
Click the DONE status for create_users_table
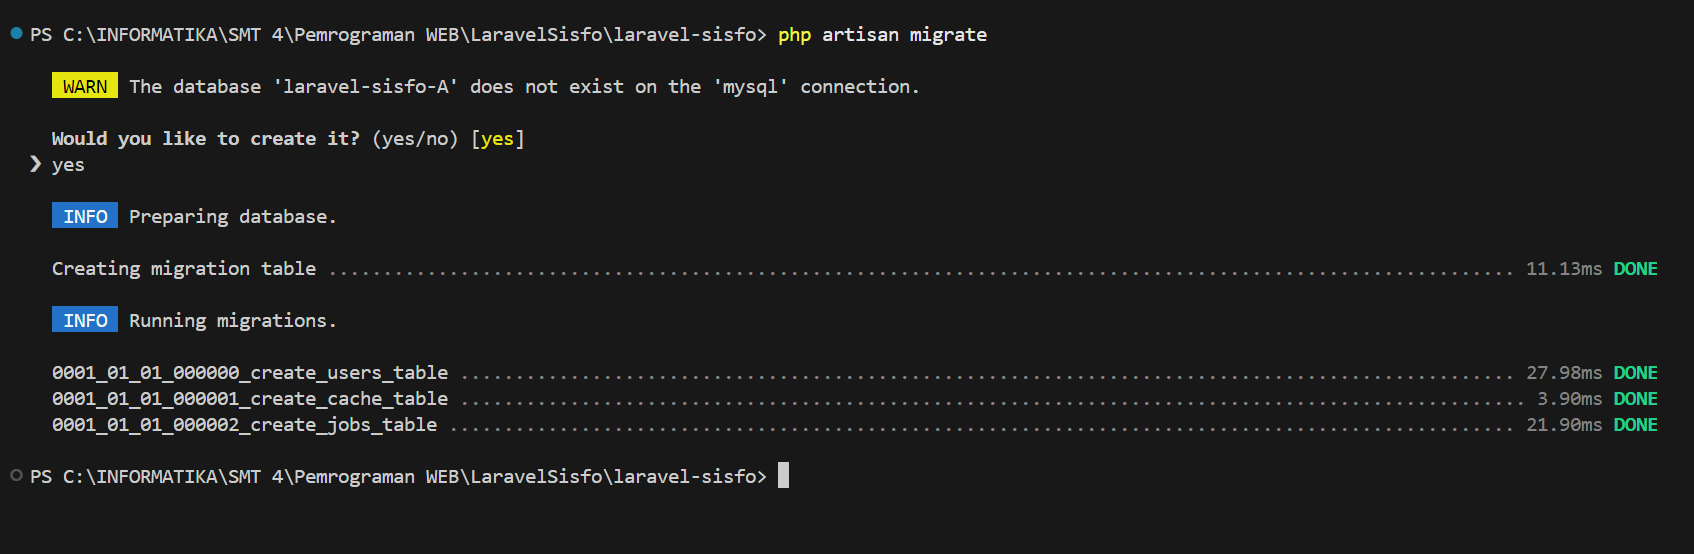point(1635,372)
